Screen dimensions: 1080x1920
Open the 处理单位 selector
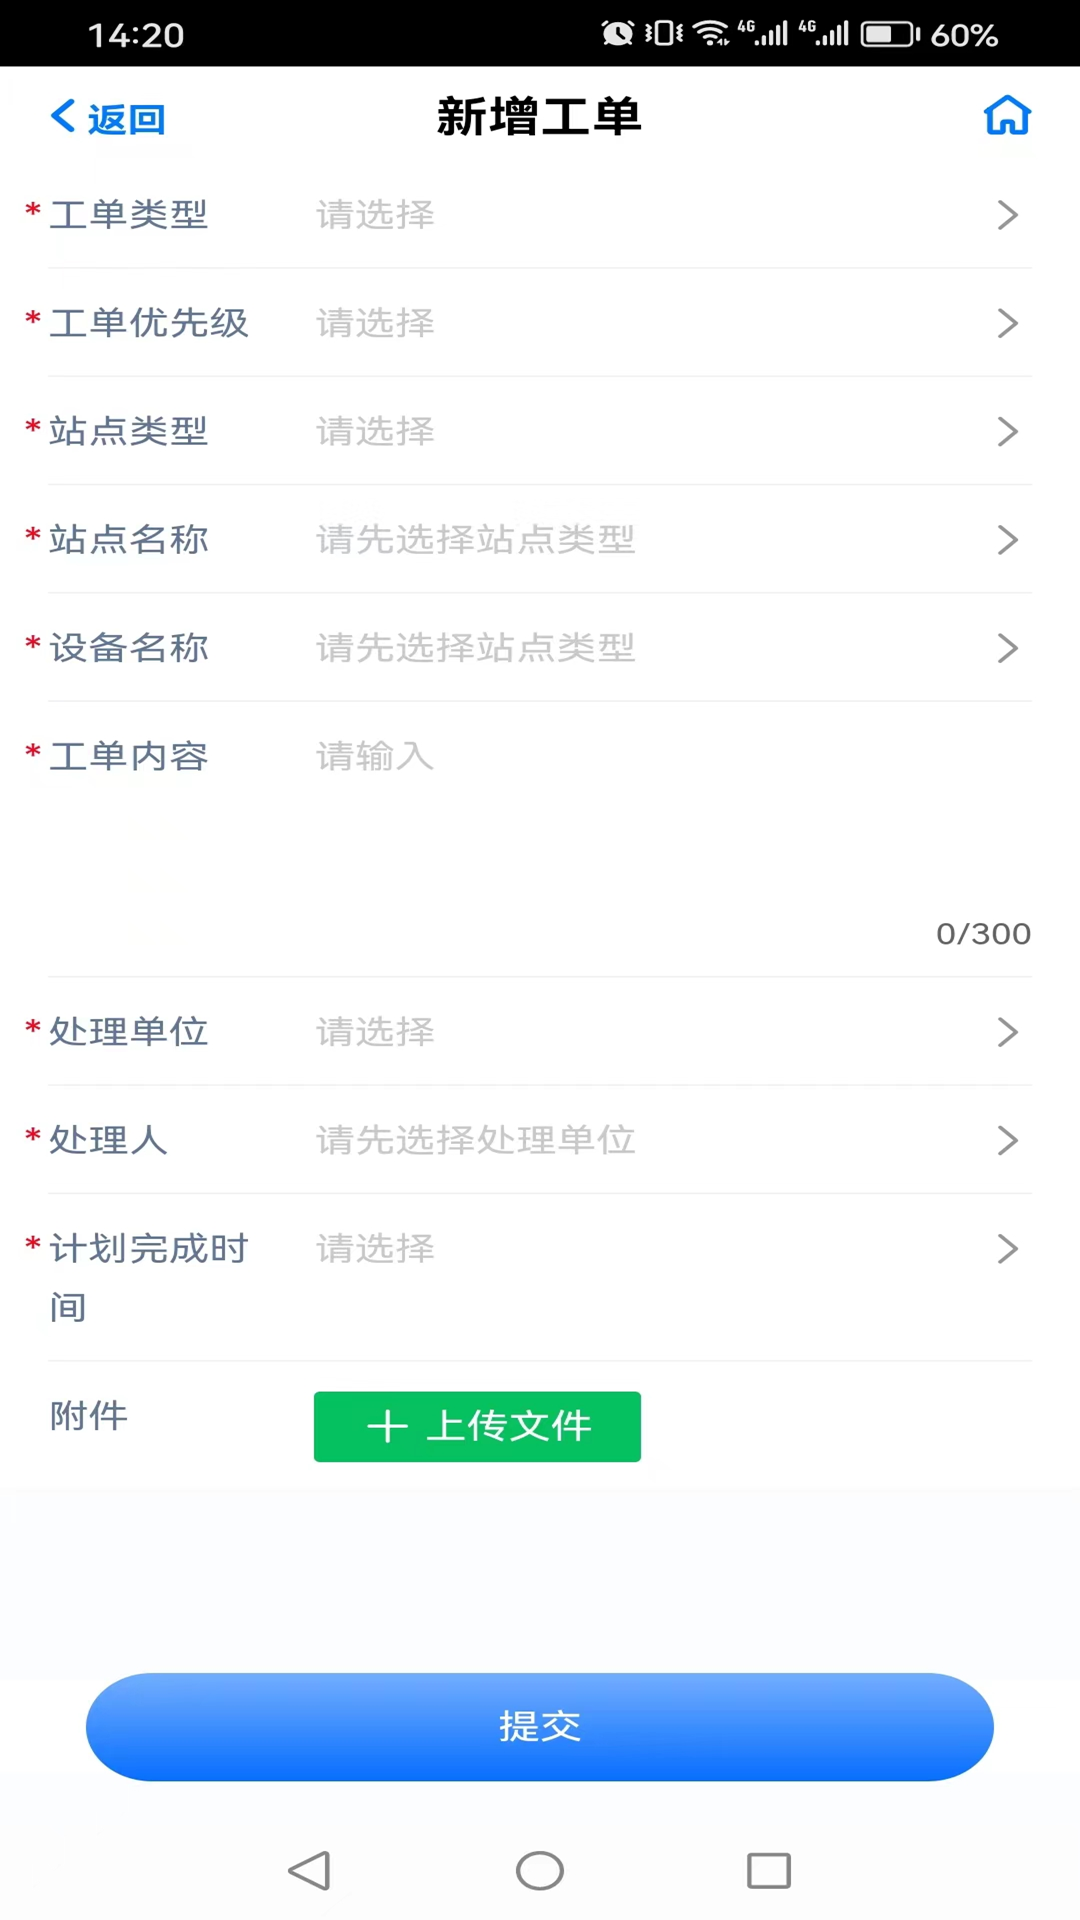[x=660, y=1032]
